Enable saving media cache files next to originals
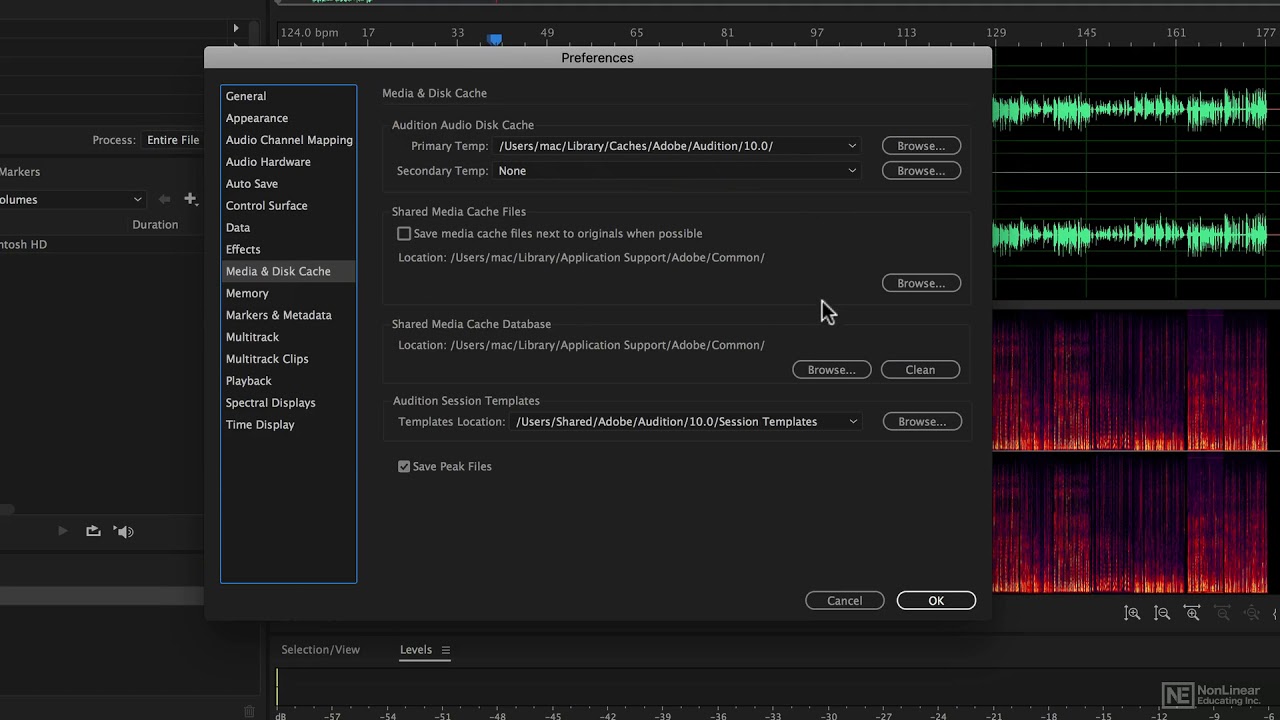This screenshot has height=720, width=1280. pyautogui.click(x=404, y=233)
